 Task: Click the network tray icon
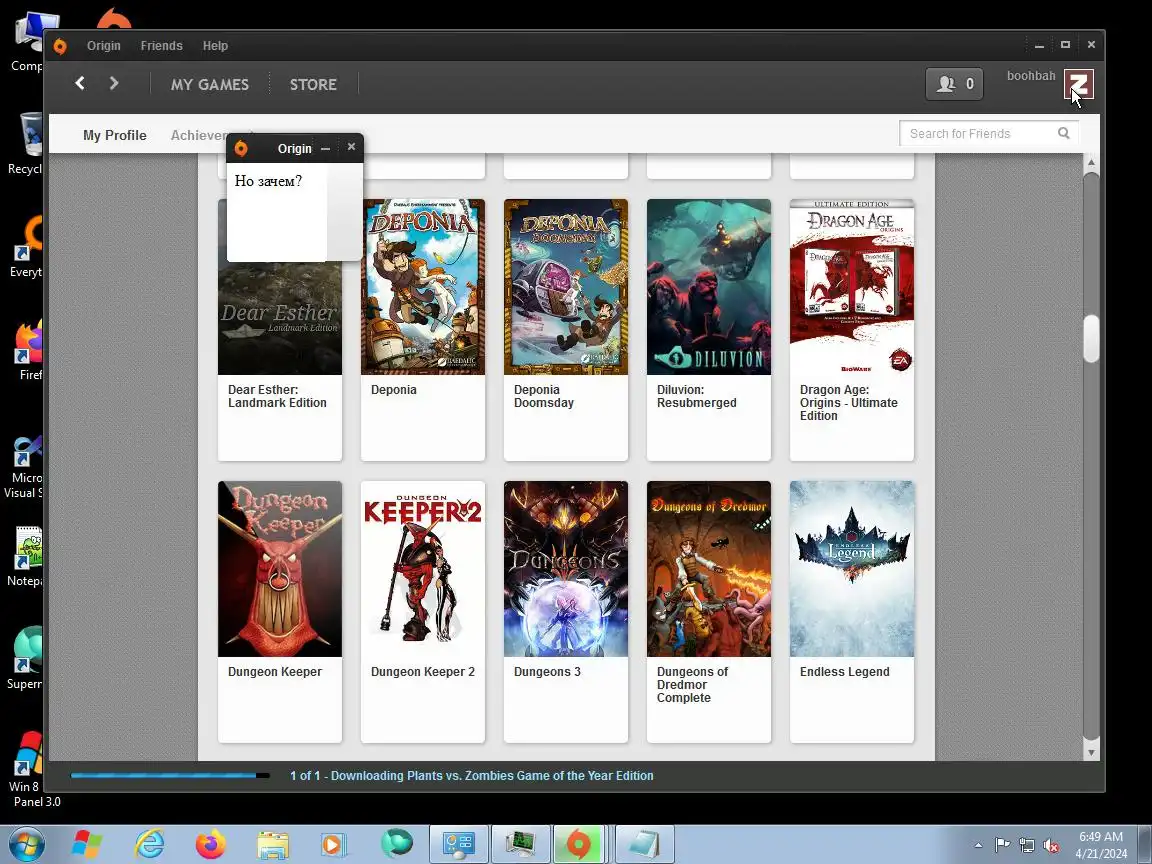coord(1027,845)
